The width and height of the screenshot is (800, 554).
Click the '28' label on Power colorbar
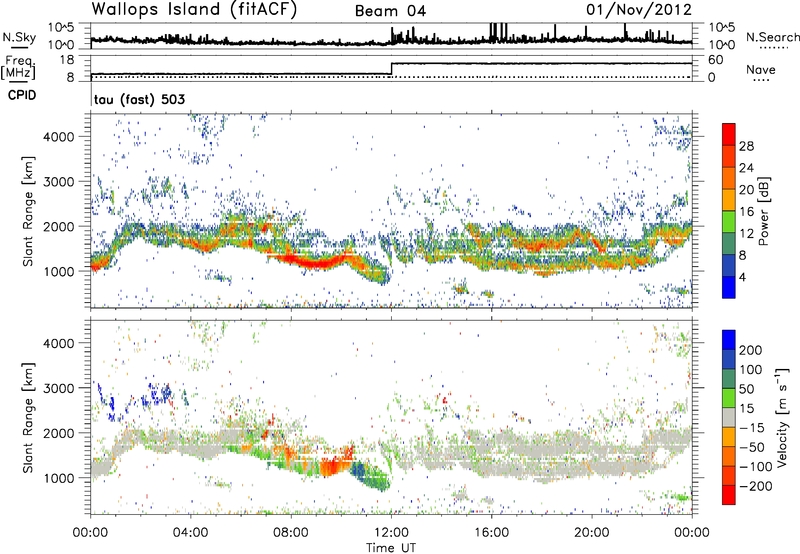[746, 146]
